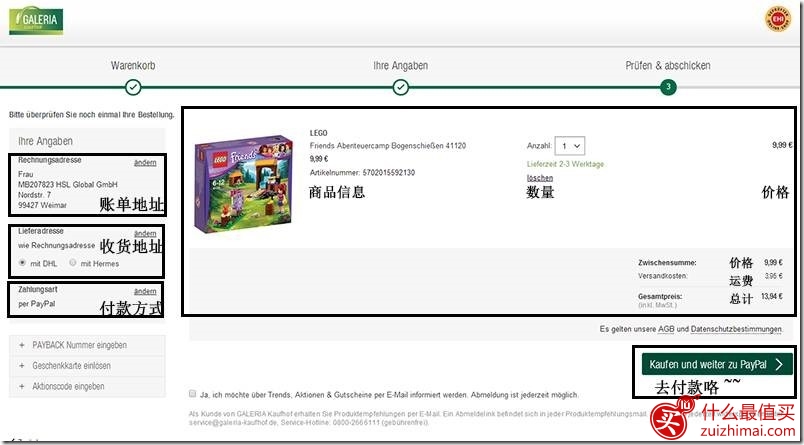The width and height of the screenshot is (804, 445).
Task: Click the Prüfen & abschicken step label
Action: (668, 66)
